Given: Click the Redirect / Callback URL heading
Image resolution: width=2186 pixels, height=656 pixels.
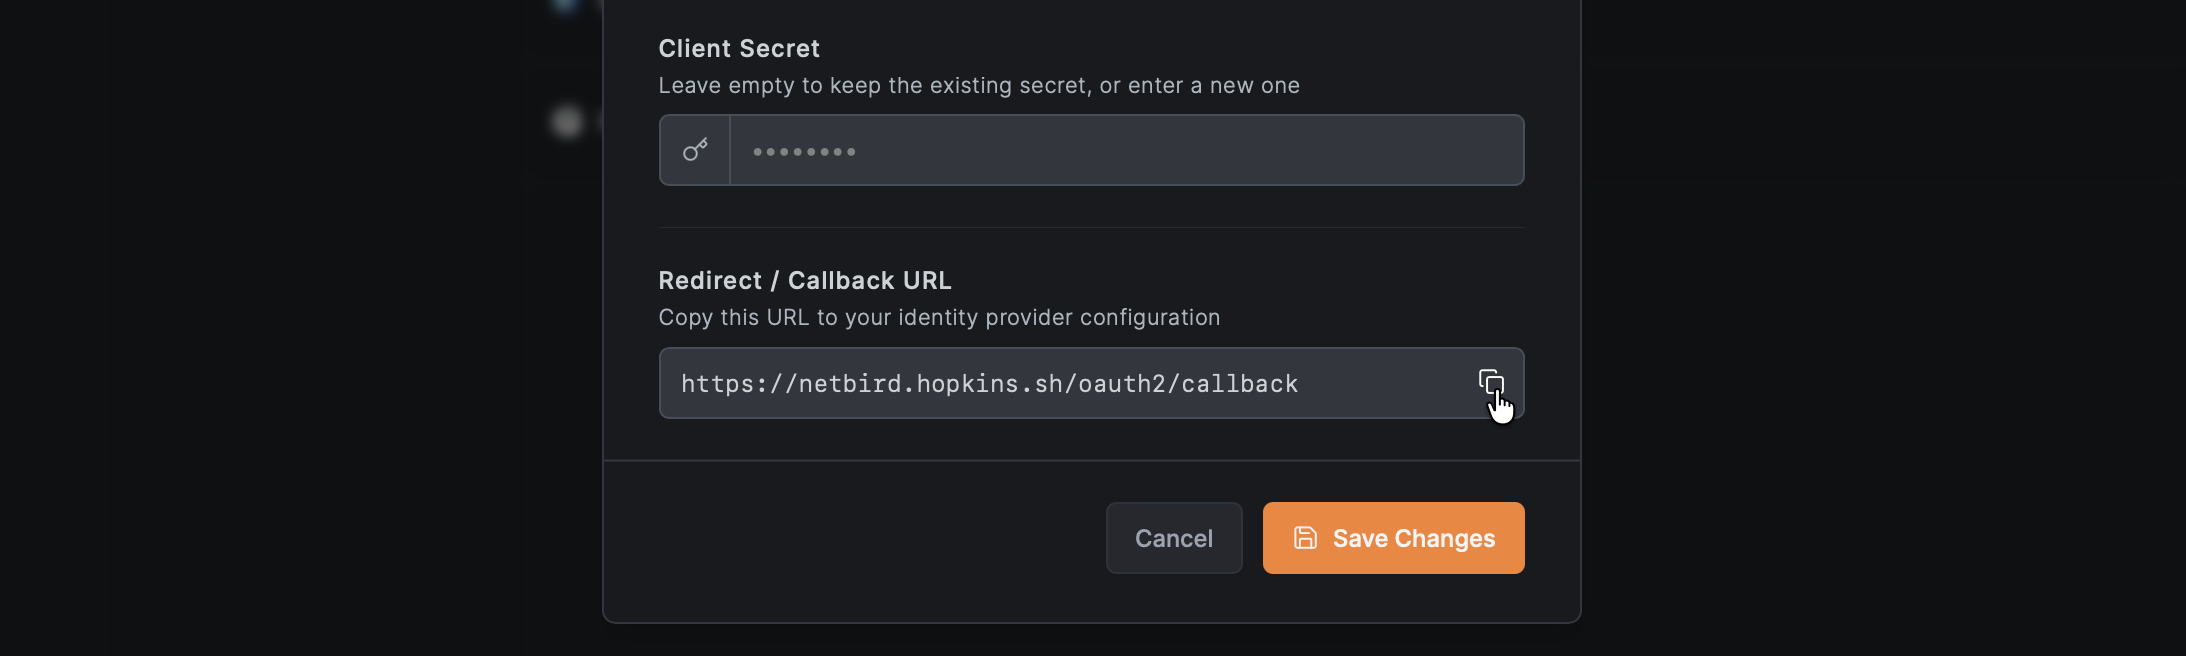Looking at the screenshot, I should 804,280.
